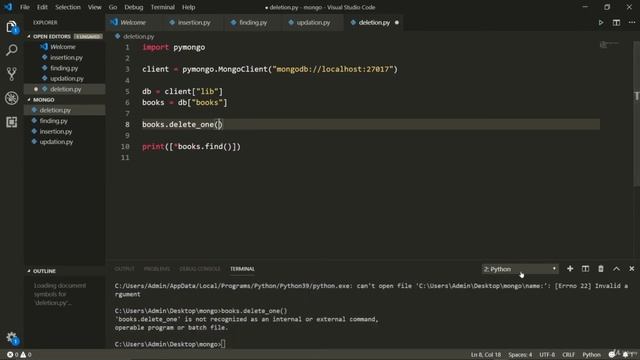Screen dimensions: 640x360
Task: Close the terminal panel
Action: 632,269
